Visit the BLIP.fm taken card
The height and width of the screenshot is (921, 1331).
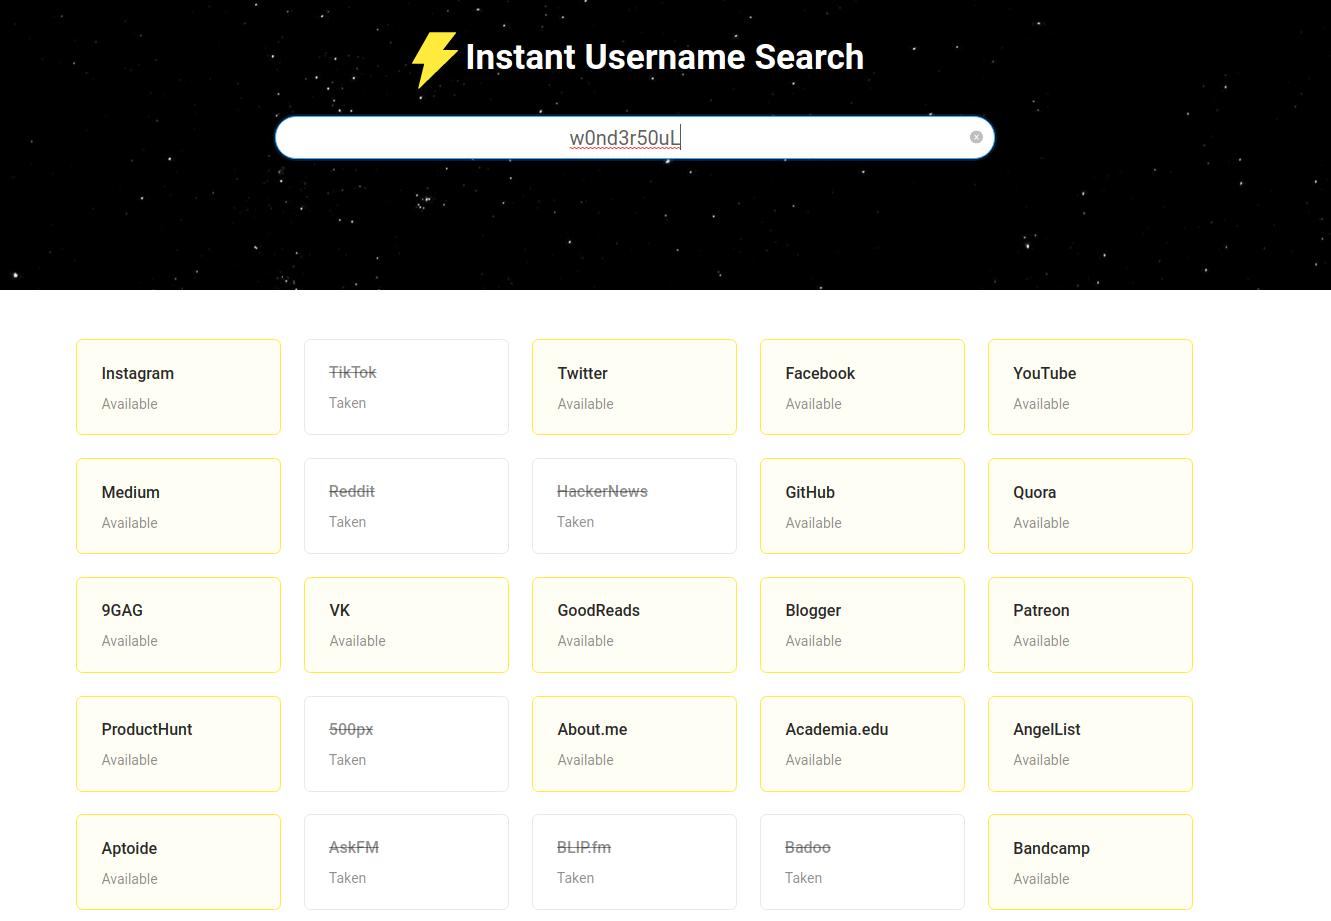pyautogui.click(x=634, y=862)
